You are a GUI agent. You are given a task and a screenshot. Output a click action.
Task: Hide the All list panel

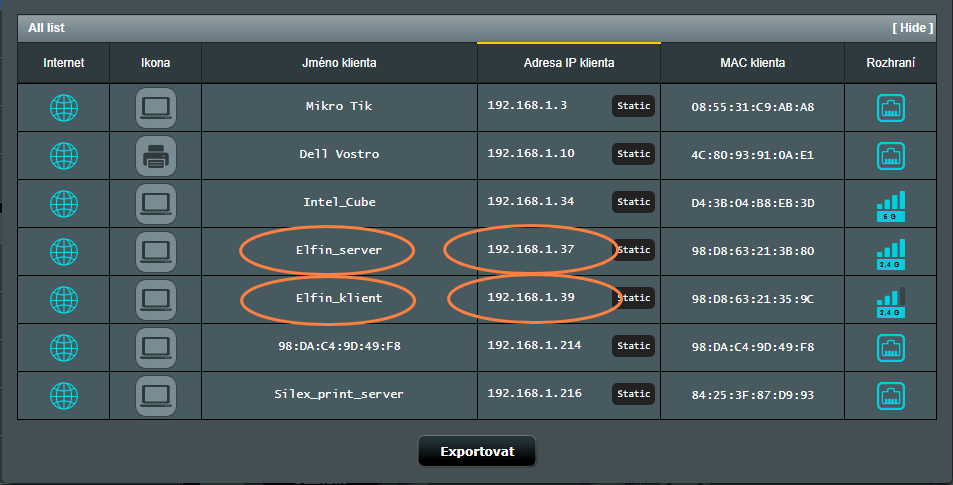point(912,28)
